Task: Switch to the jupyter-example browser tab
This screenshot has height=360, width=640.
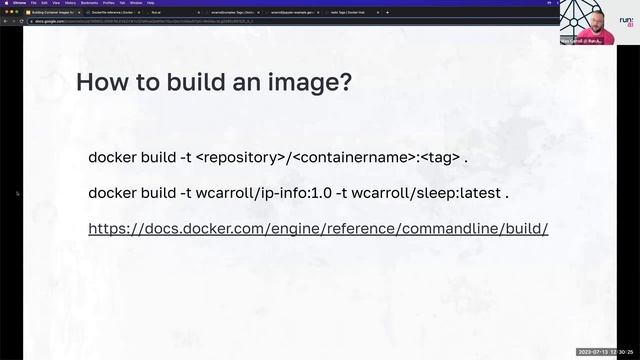Action: coord(292,13)
